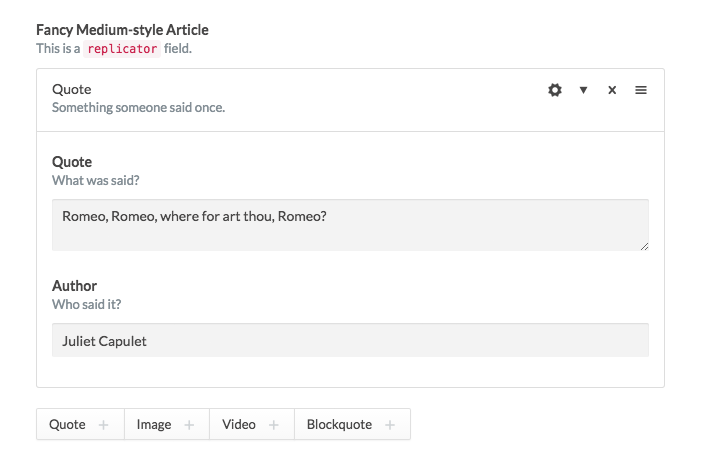Image resolution: width=705 pixels, height=472 pixels.
Task: Click the Author field containing Juliet Capulet
Action: (349, 340)
